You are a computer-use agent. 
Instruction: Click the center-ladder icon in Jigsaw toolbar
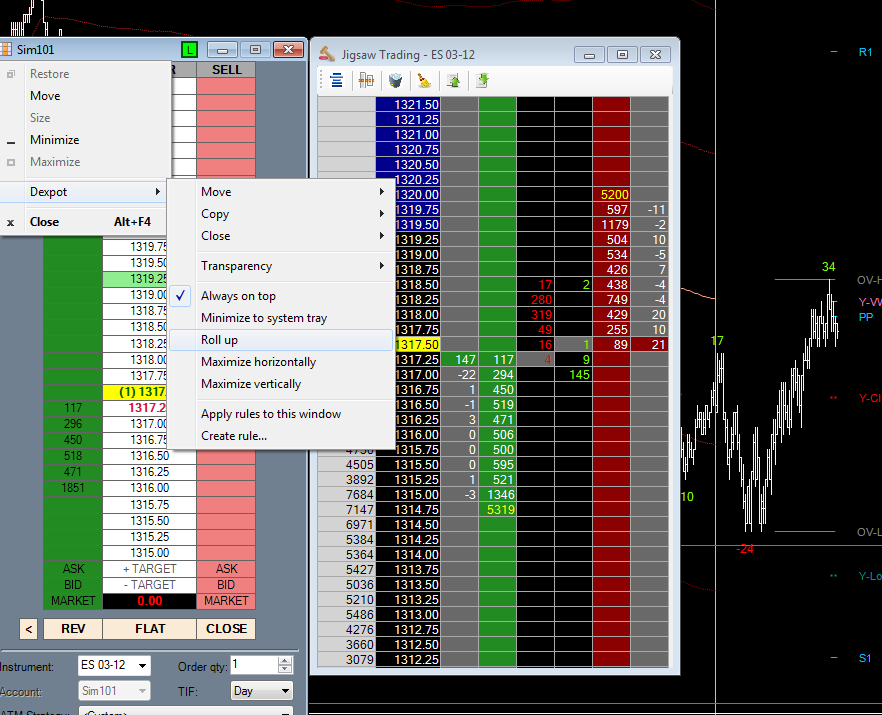pos(336,80)
